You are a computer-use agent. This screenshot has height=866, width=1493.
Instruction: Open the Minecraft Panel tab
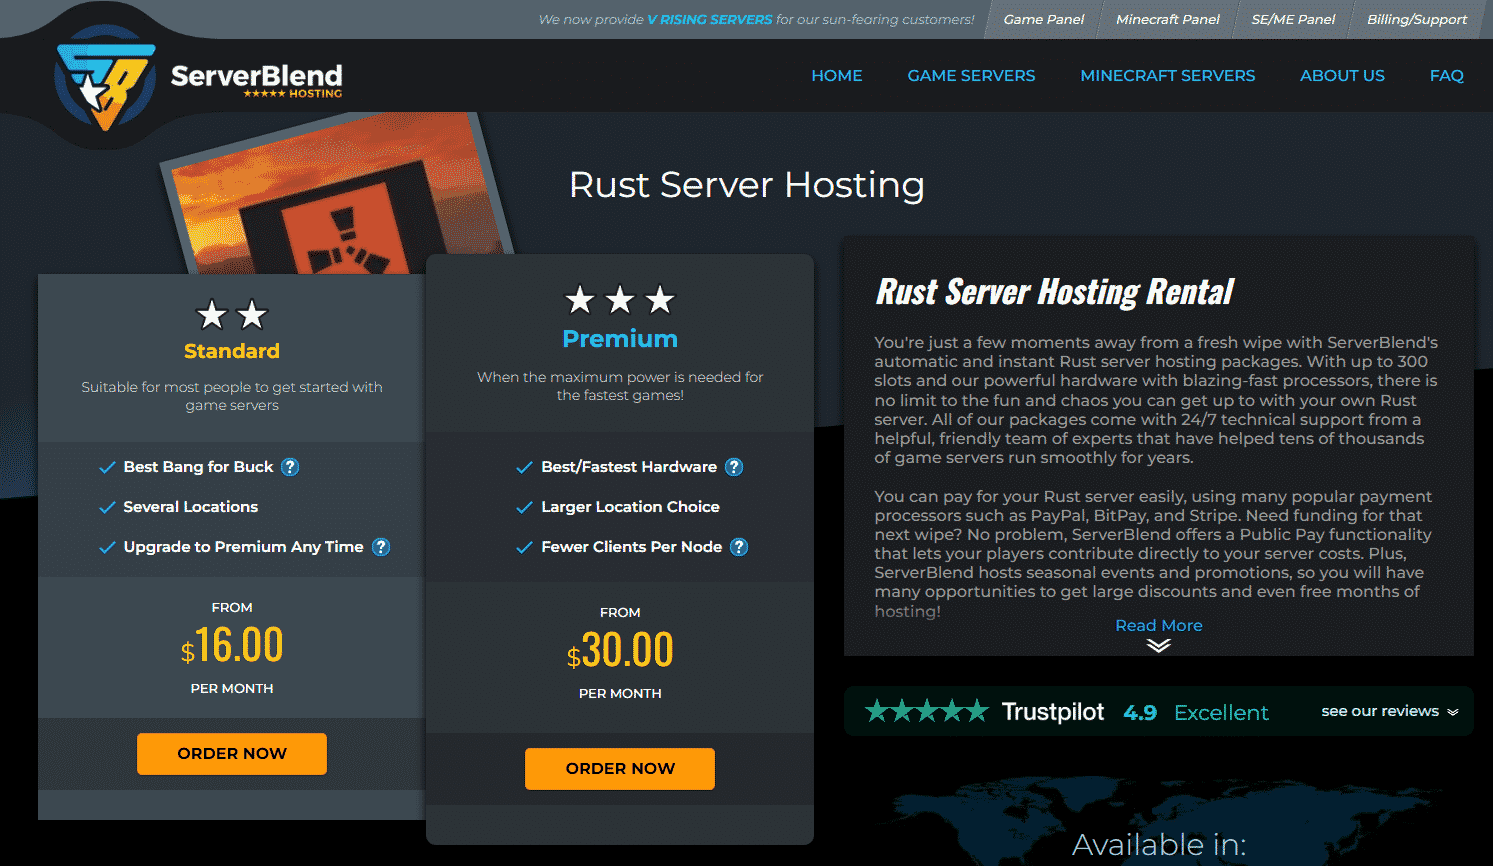tap(1168, 19)
